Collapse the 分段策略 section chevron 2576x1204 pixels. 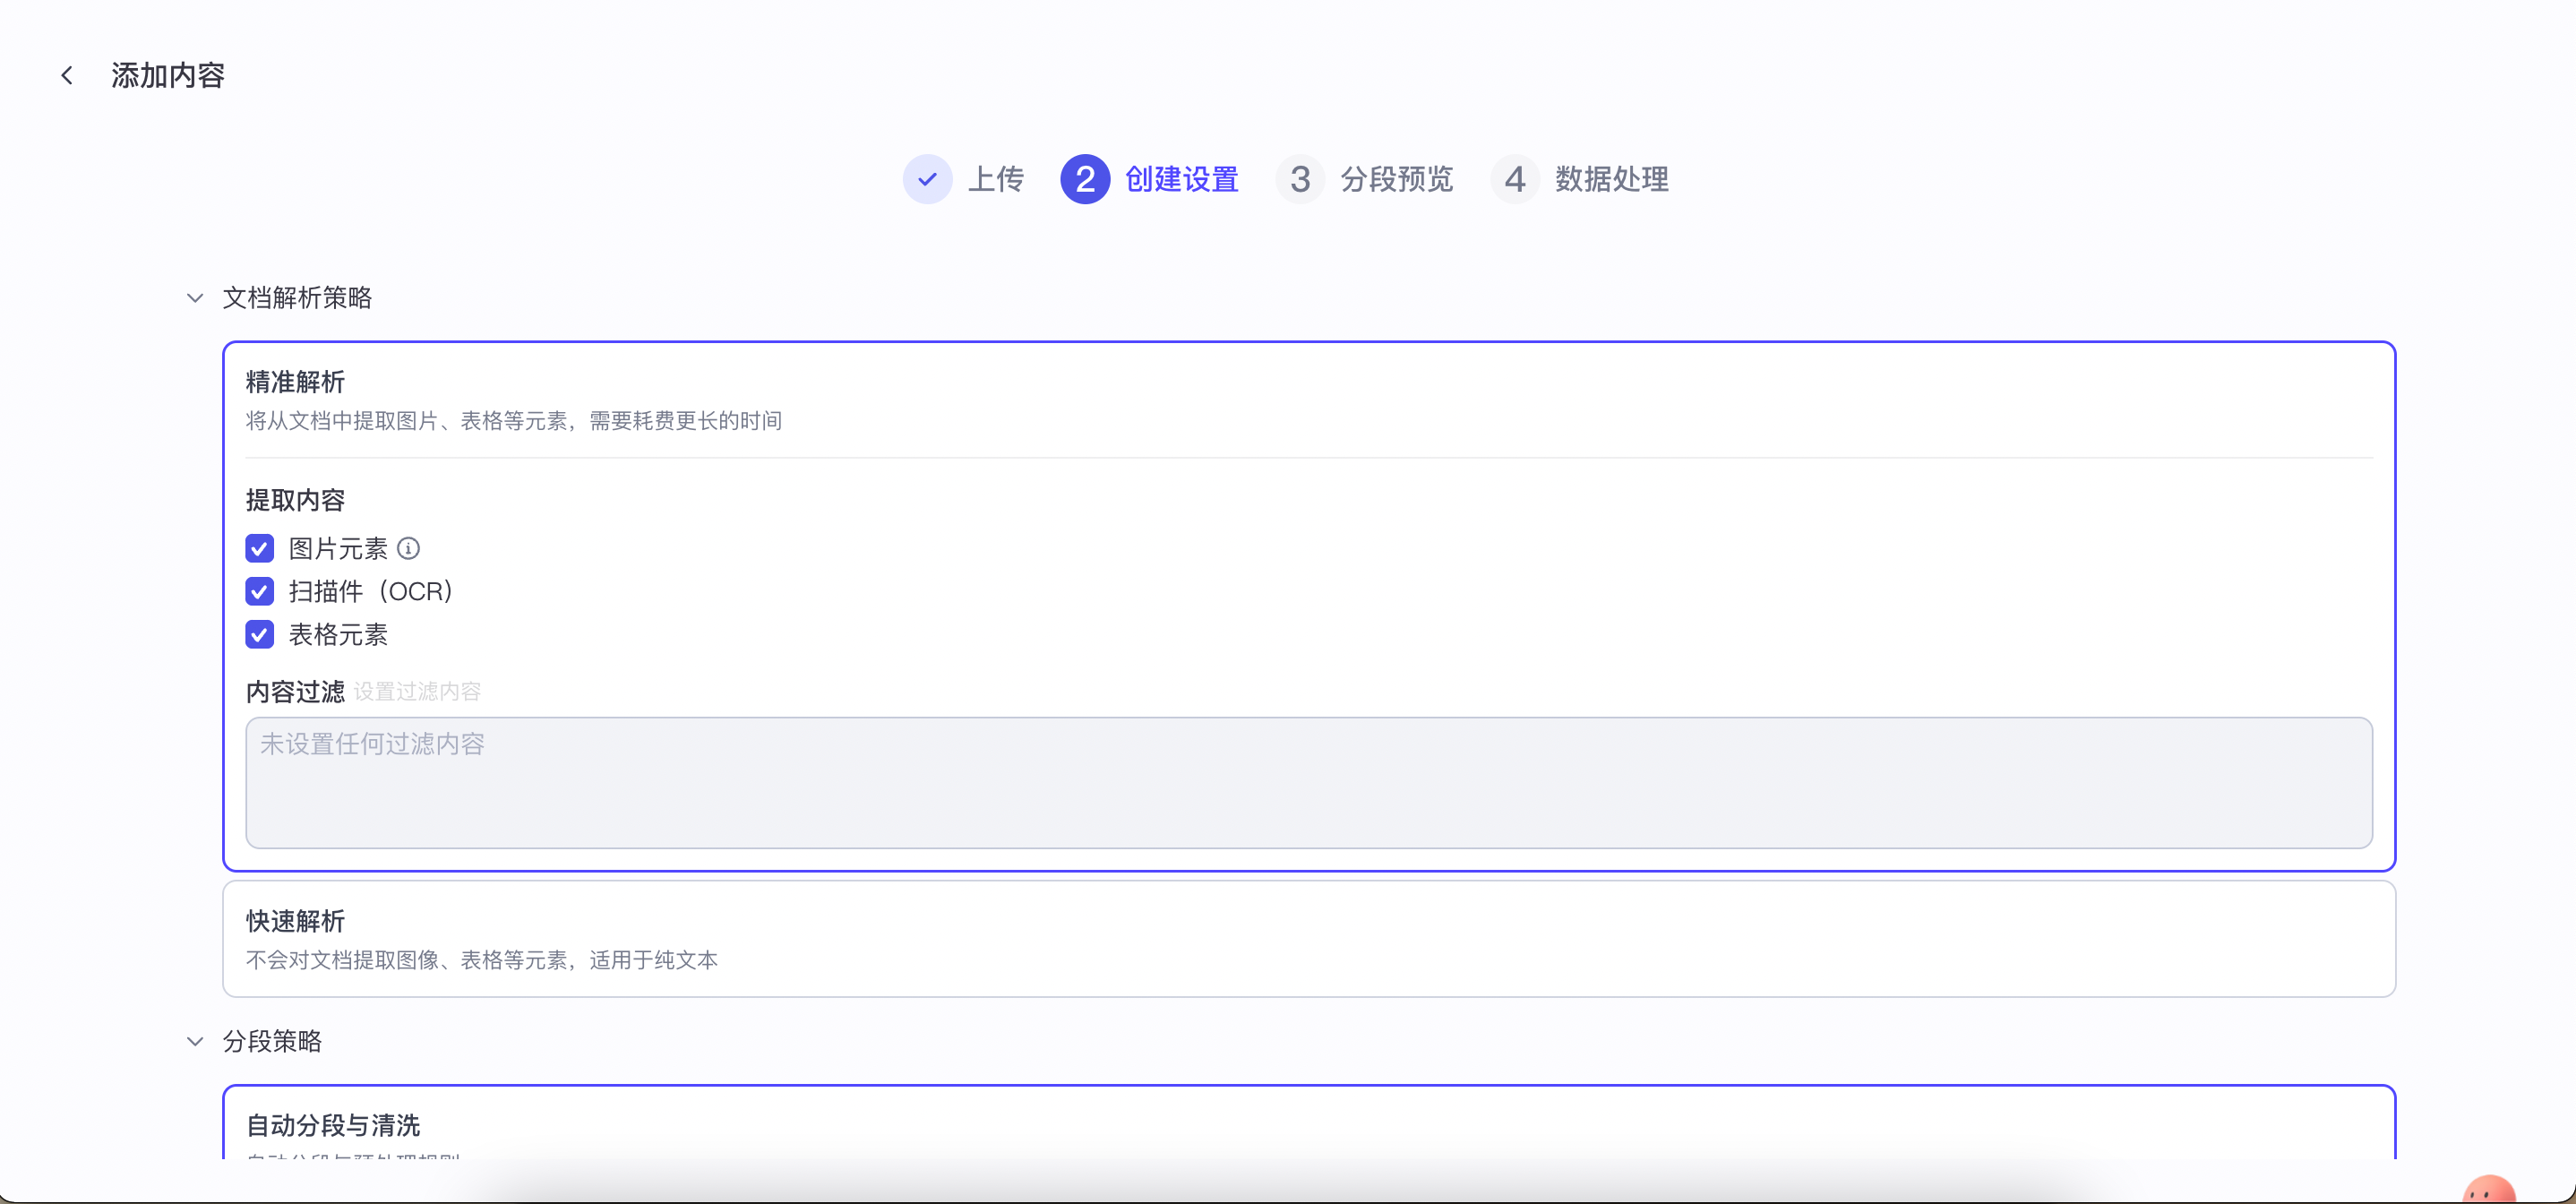[195, 1041]
